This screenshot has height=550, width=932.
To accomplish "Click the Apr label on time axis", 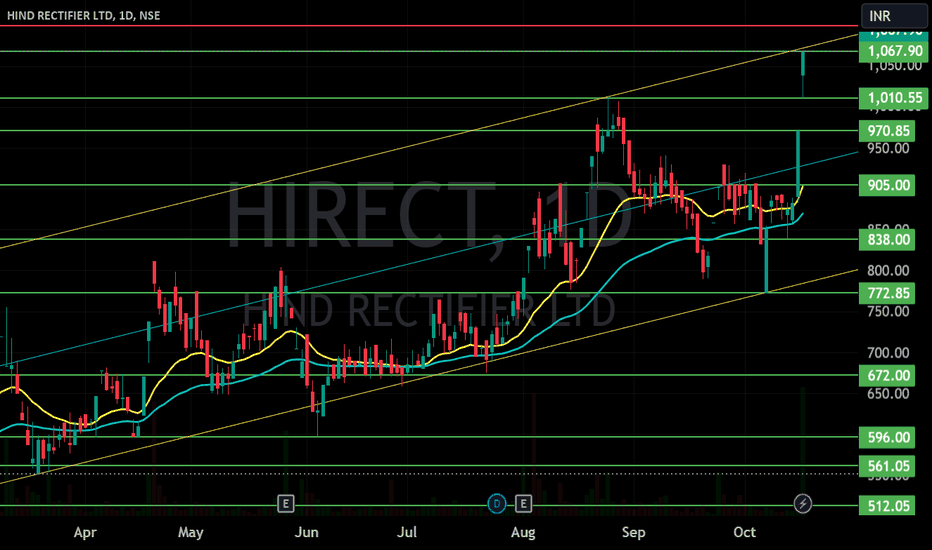I will tap(85, 533).
